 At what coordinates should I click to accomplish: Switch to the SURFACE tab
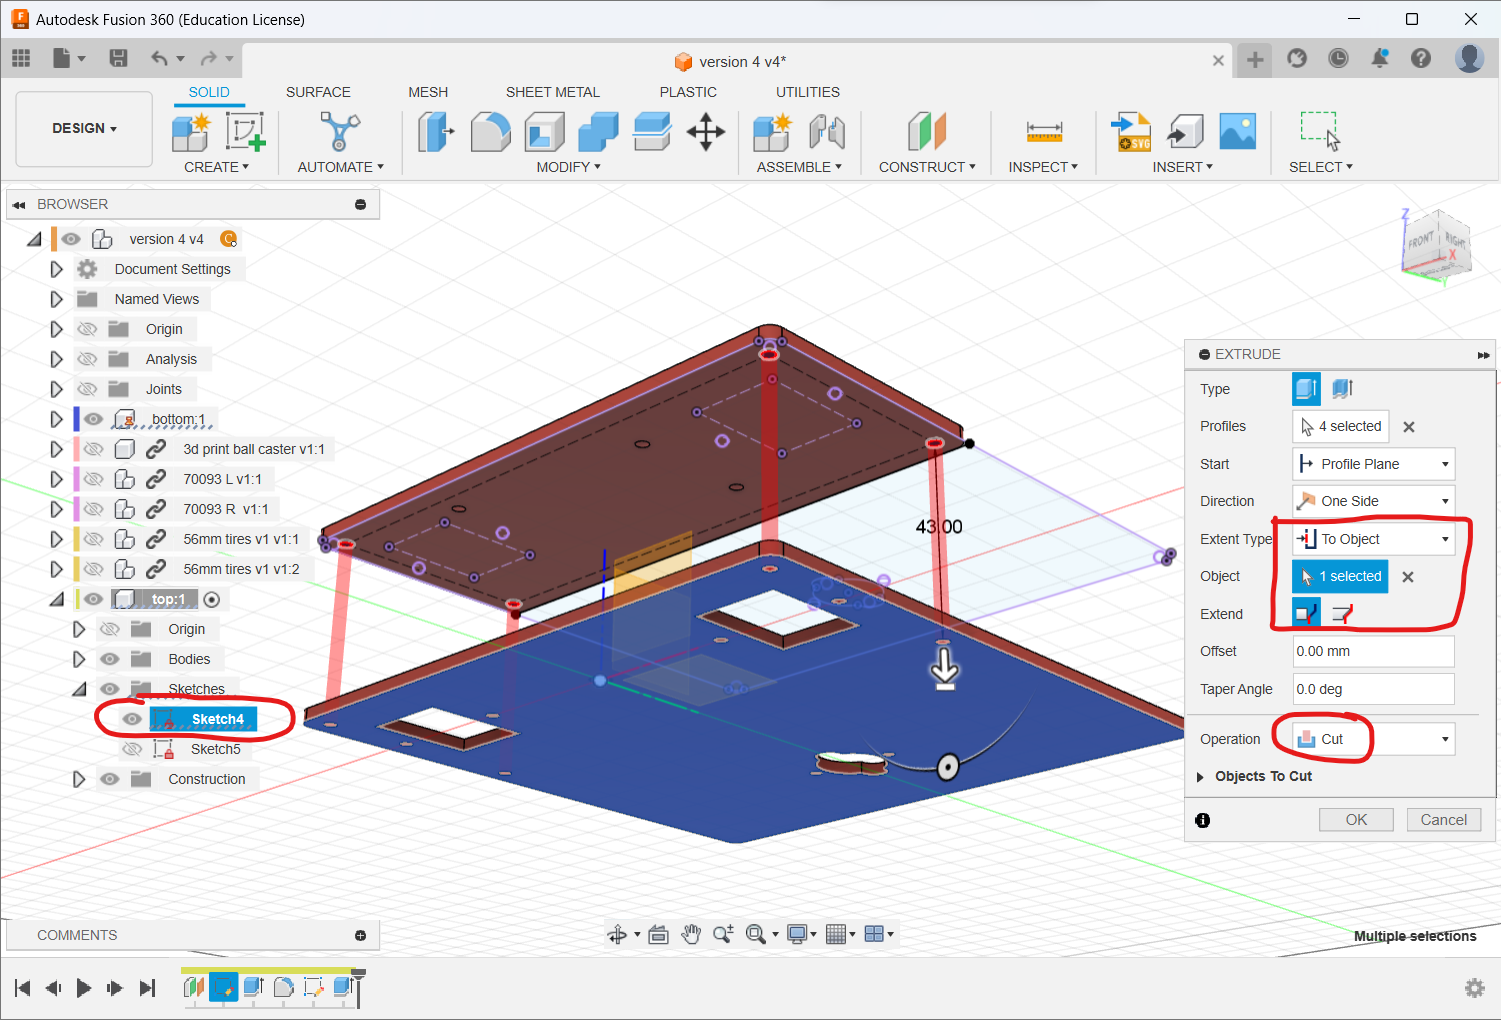[318, 92]
